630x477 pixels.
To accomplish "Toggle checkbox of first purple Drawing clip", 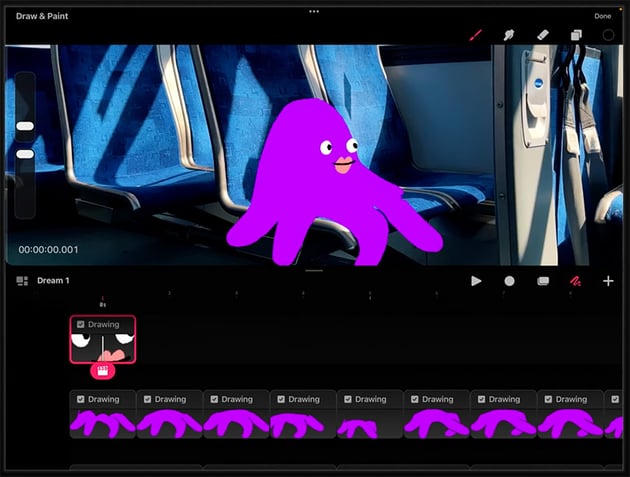I will (x=81, y=399).
